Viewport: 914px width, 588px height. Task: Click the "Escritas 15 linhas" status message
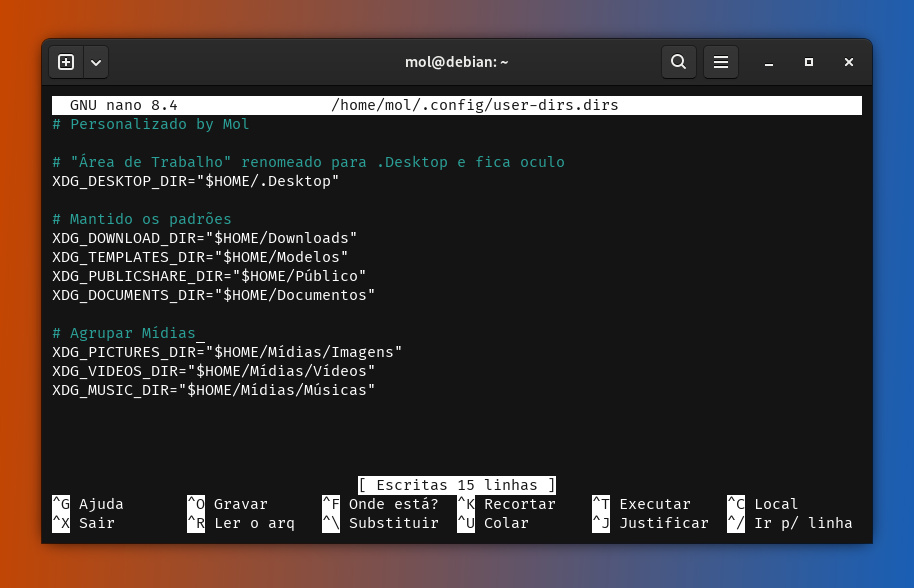click(x=456, y=485)
